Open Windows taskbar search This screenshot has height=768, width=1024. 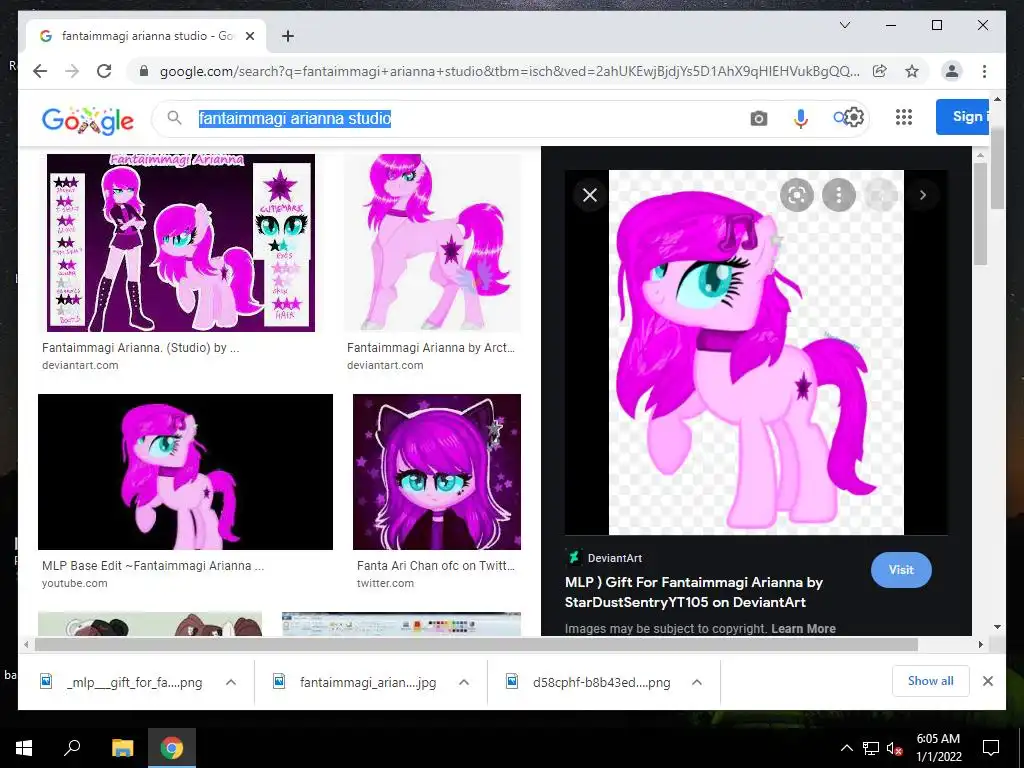[72, 747]
